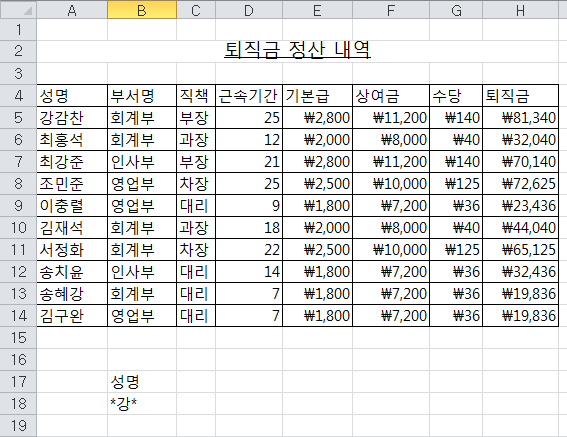Viewport: 567px width, 437px height.
Task: Click 김재석's position cell '과장'
Action: tap(196, 228)
